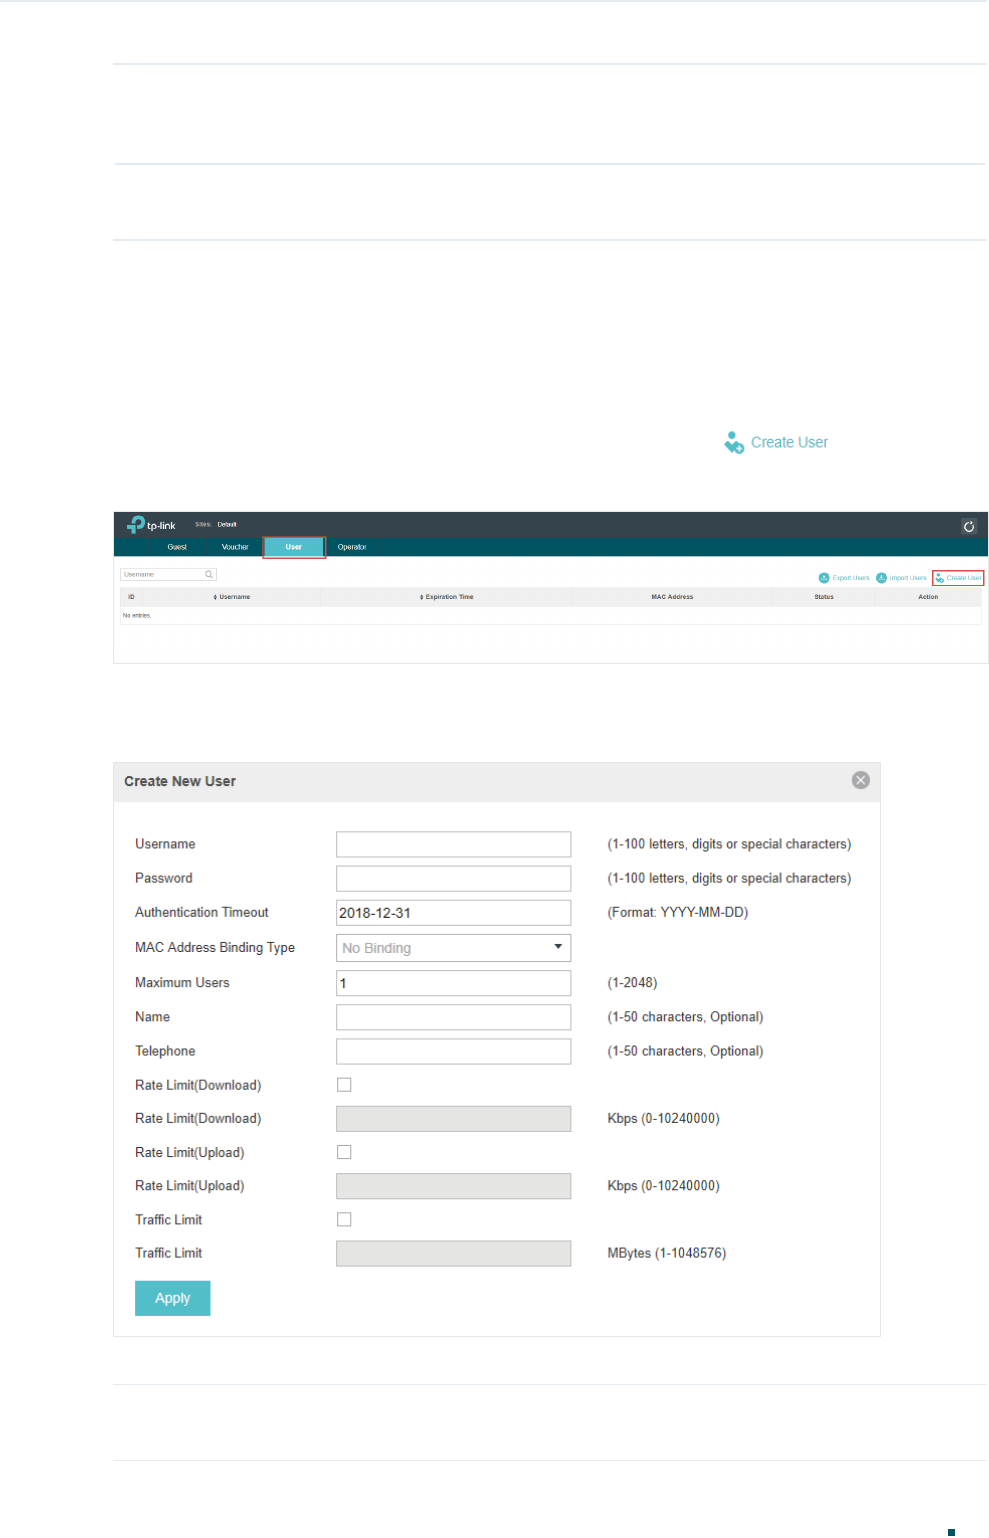This screenshot has width=989, height=1538.
Task: Click the 'No entries.' table row text
Action: click(x=137, y=615)
